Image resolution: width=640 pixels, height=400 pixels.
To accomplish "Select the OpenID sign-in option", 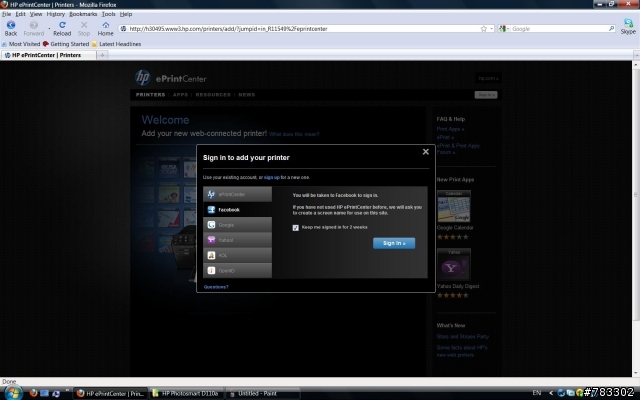I will [238, 270].
